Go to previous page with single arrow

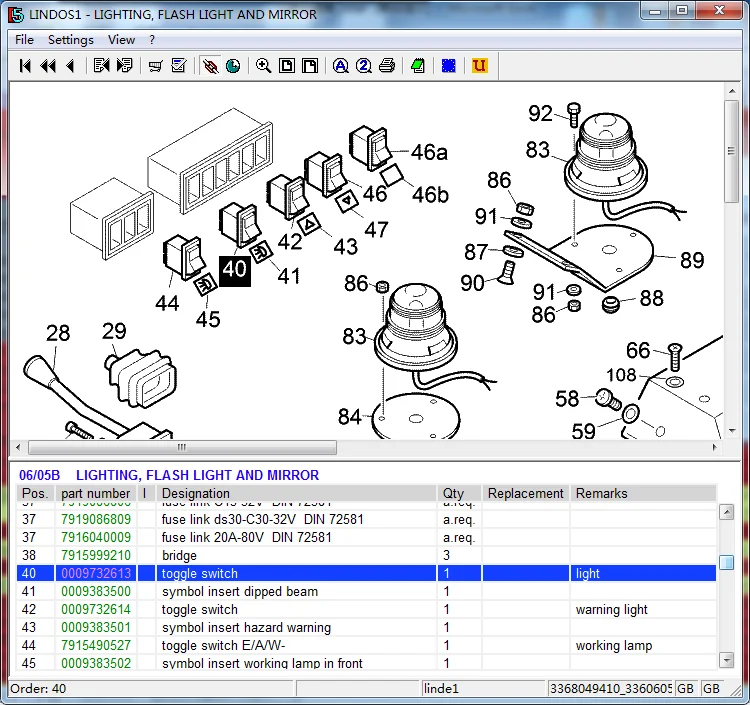70,66
